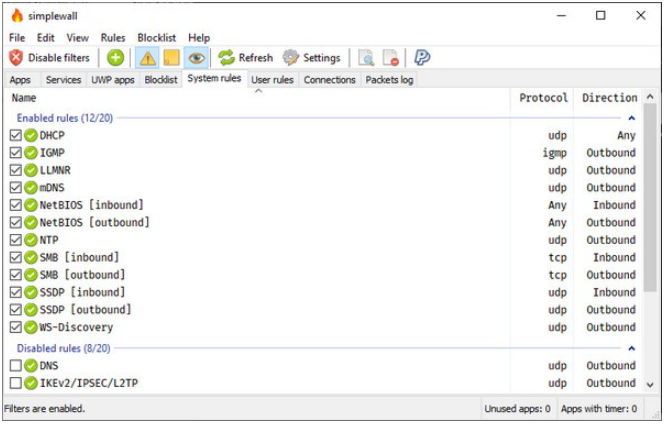
Task: Click the Disable filters shield icon
Action: coord(16,58)
